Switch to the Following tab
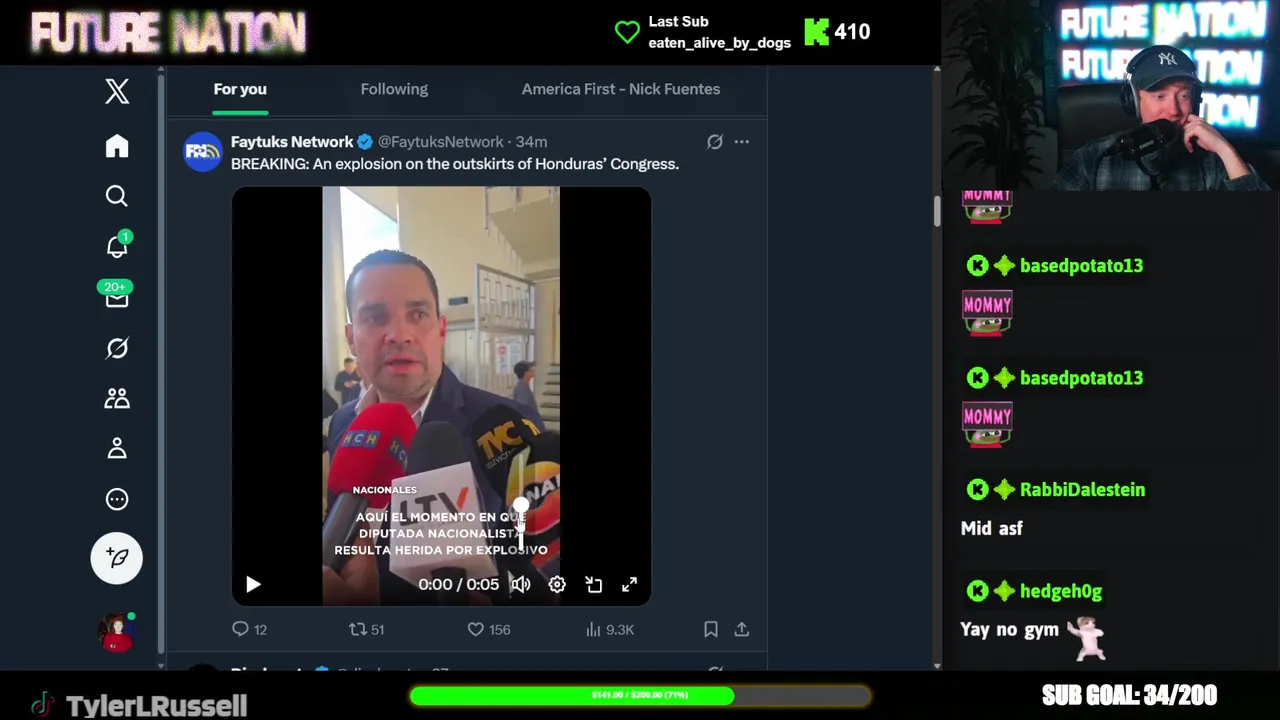The height and width of the screenshot is (720, 1280). click(394, 89)
